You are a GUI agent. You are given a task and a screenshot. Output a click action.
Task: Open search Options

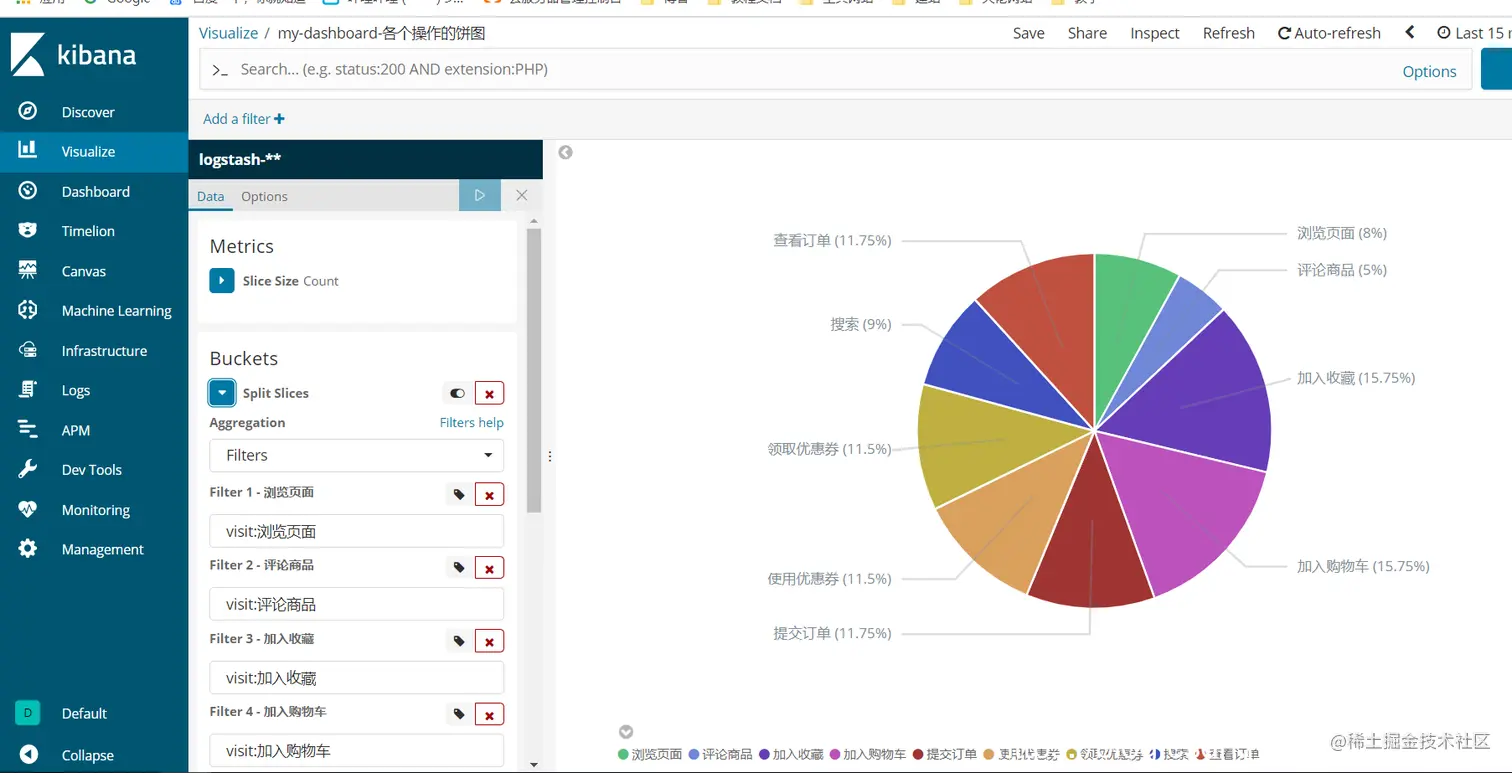coord(1429,71)
